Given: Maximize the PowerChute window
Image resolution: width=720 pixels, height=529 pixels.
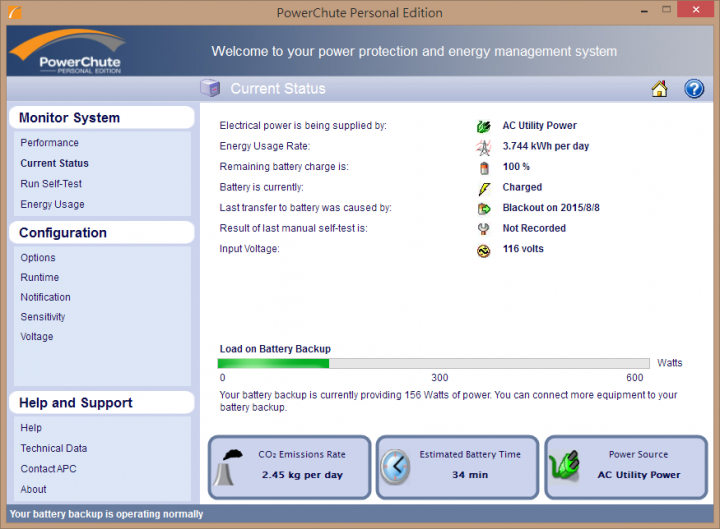Looking at the screenshot, I should pyautogui.click(x=666, y=10).
